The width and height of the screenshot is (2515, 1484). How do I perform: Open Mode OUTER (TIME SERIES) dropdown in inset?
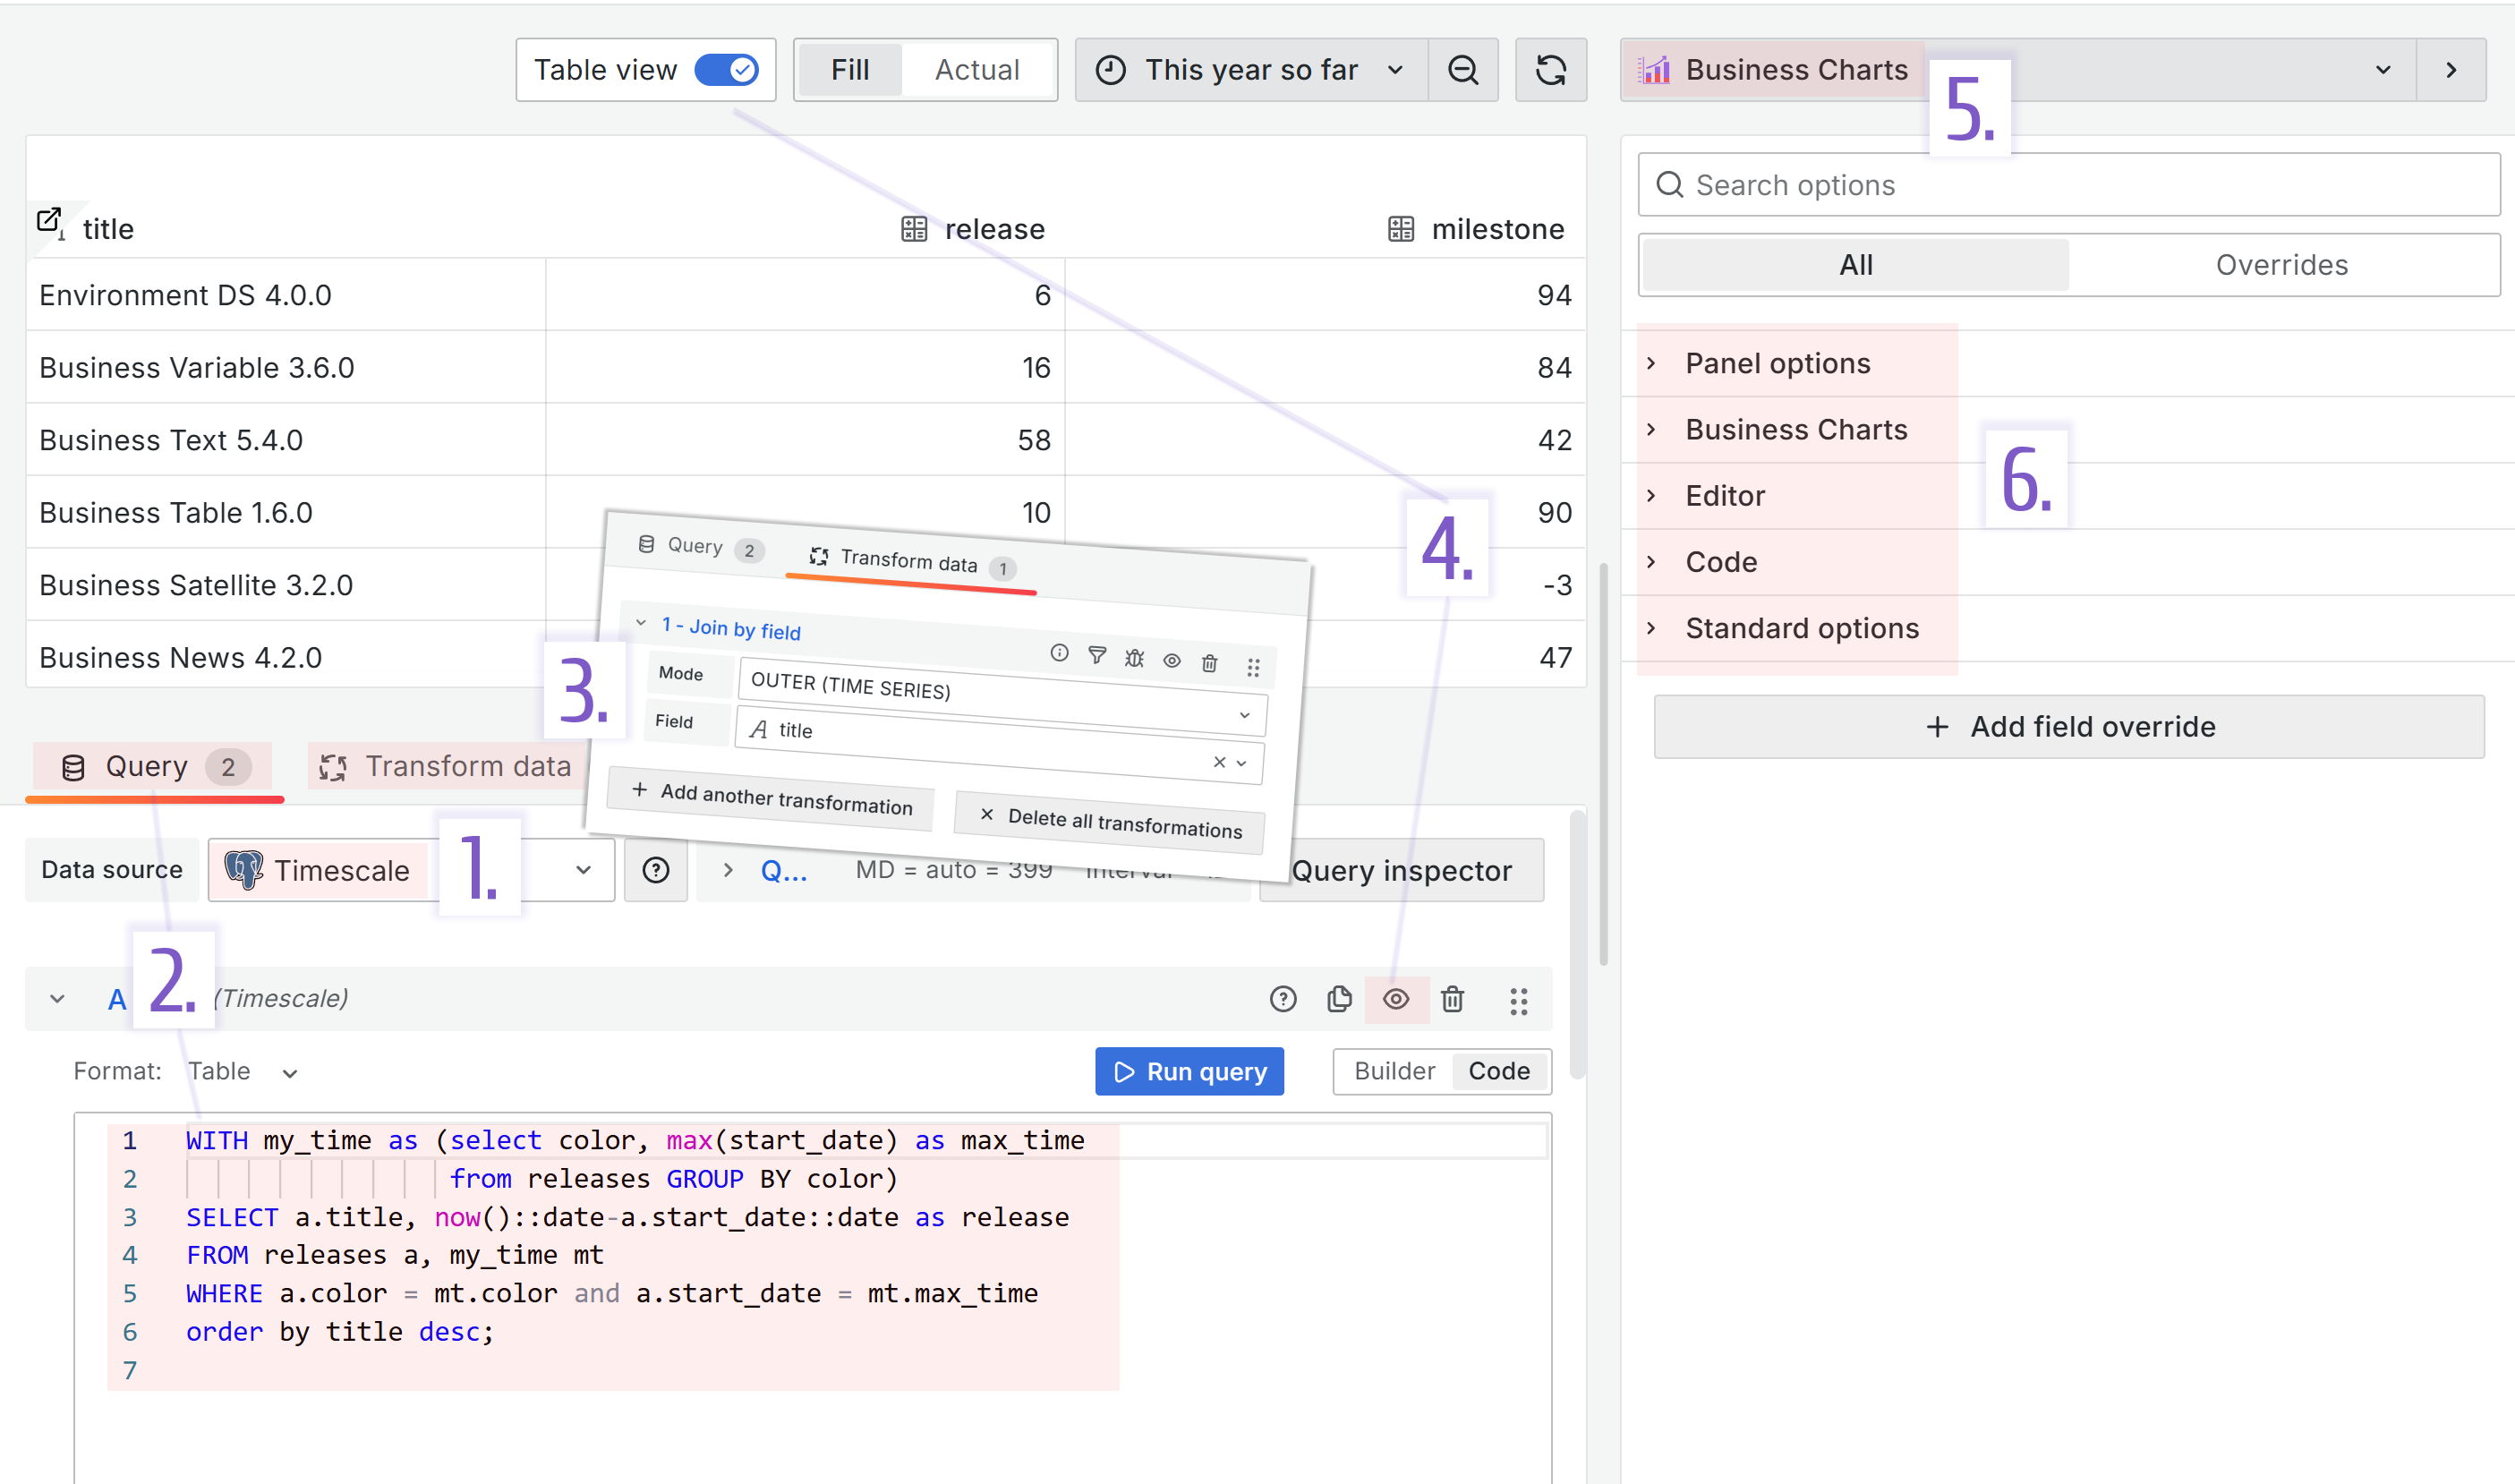tap(1002, 697)
